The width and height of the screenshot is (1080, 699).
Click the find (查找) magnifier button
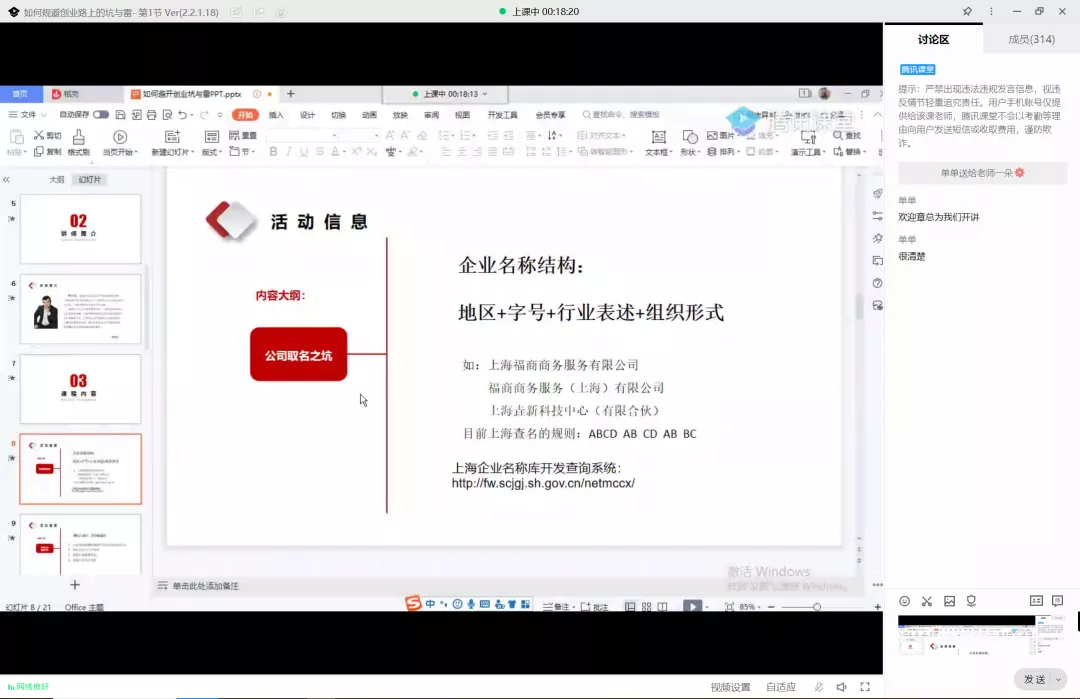click(x=847, y=136)
